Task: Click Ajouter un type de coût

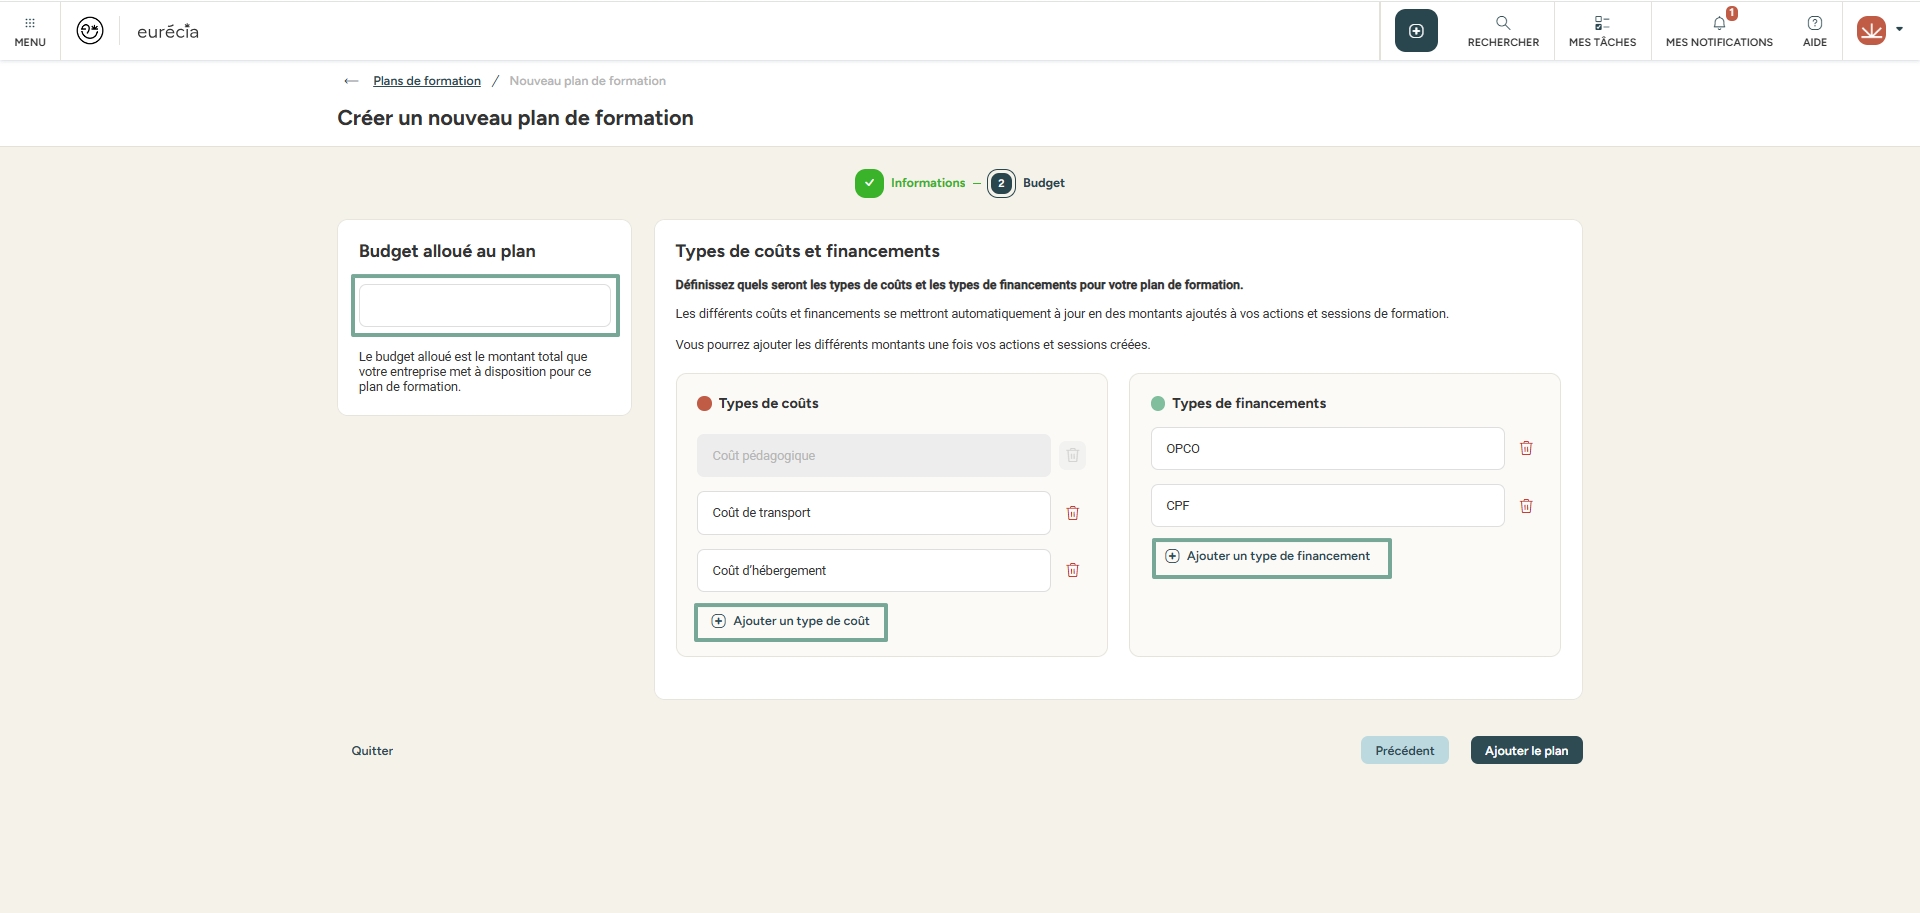Action: [x=791, y=621]
